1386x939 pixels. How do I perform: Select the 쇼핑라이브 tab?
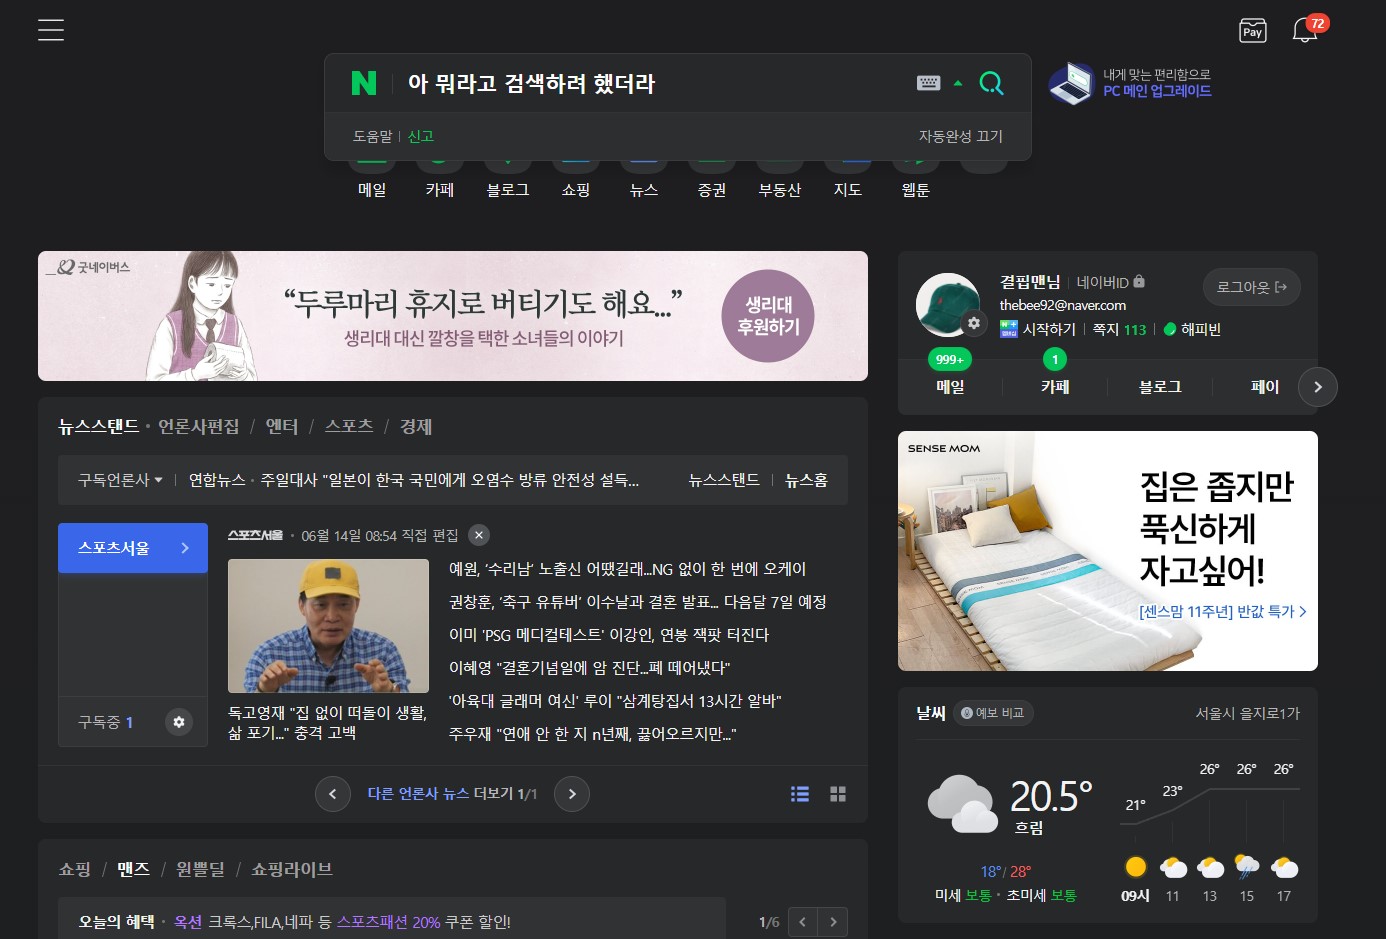pos(292,870)
